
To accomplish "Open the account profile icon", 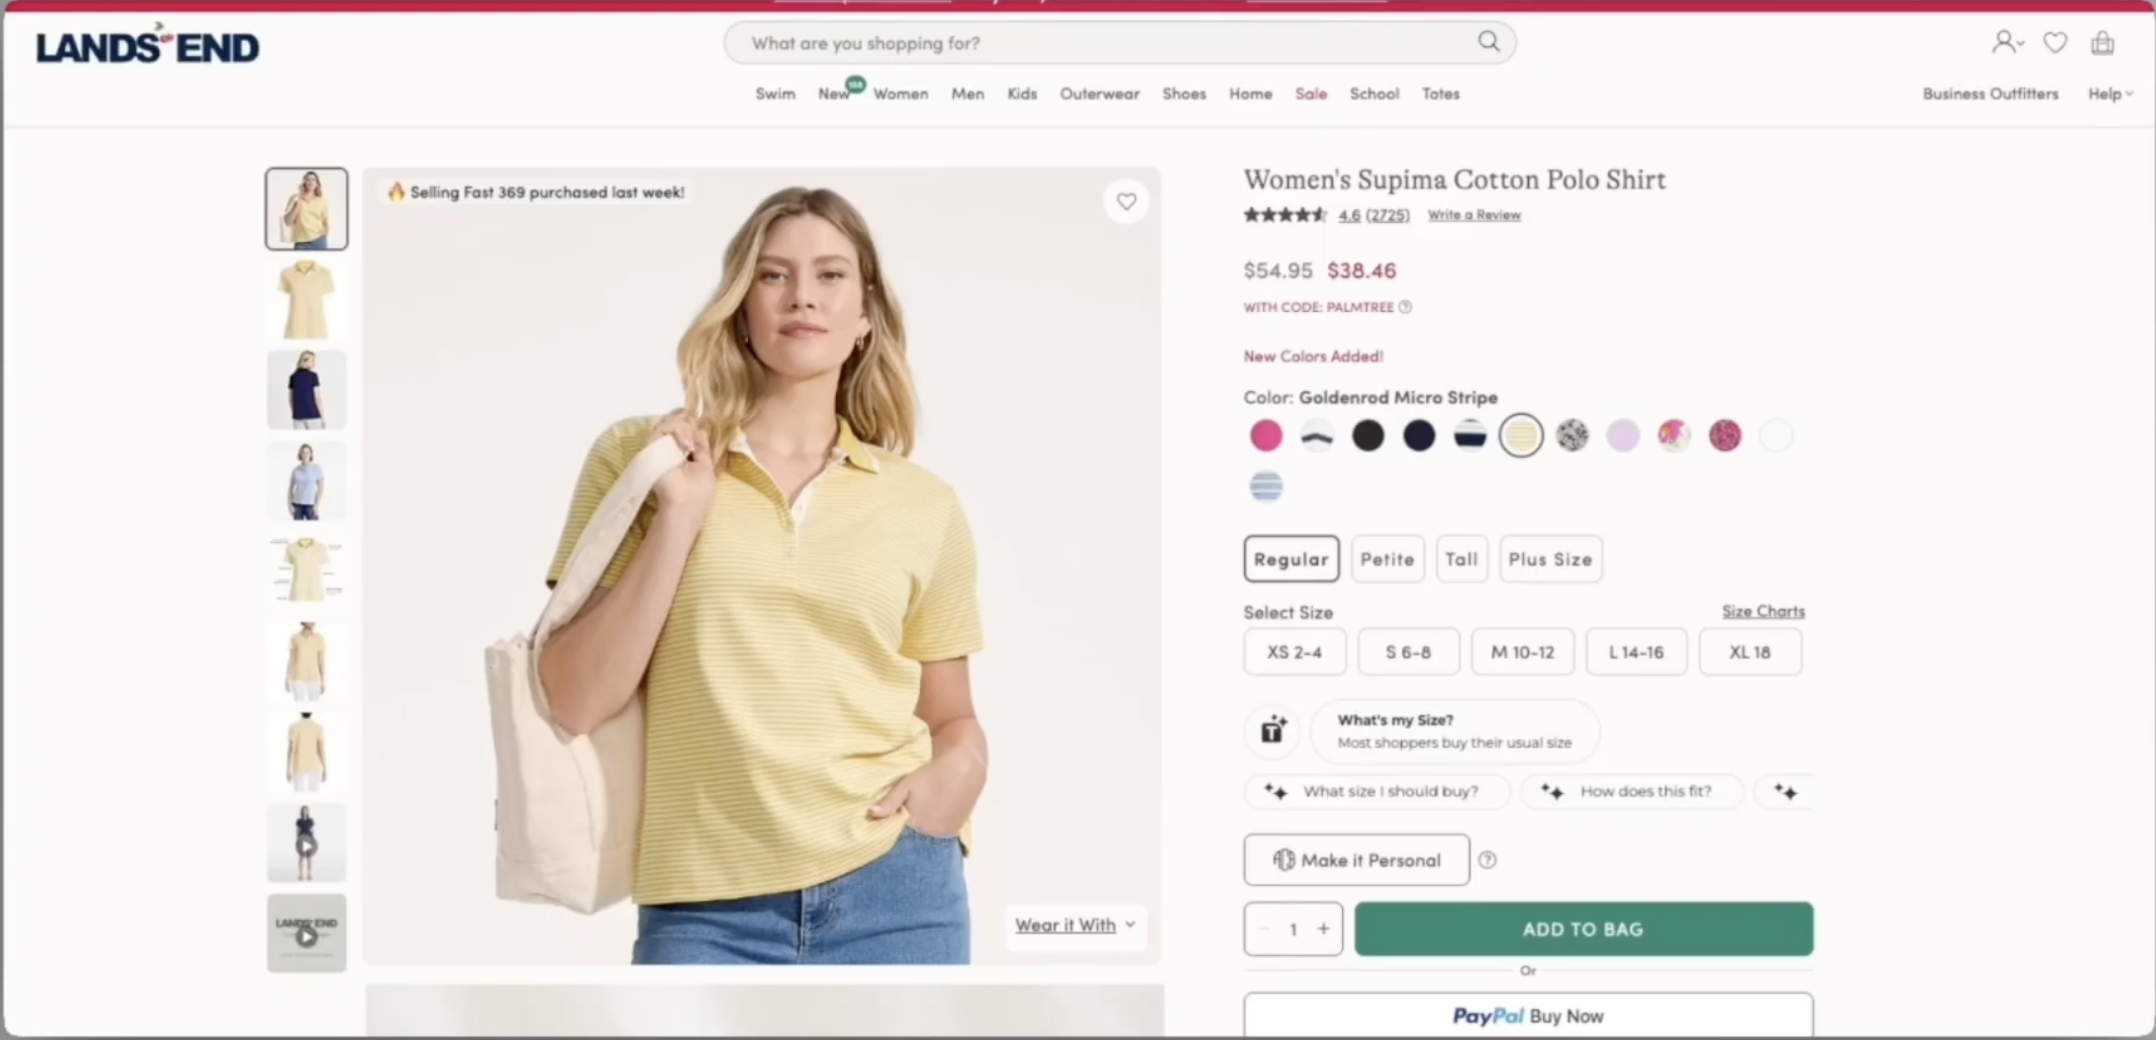I will click(x=2006, y=42).
